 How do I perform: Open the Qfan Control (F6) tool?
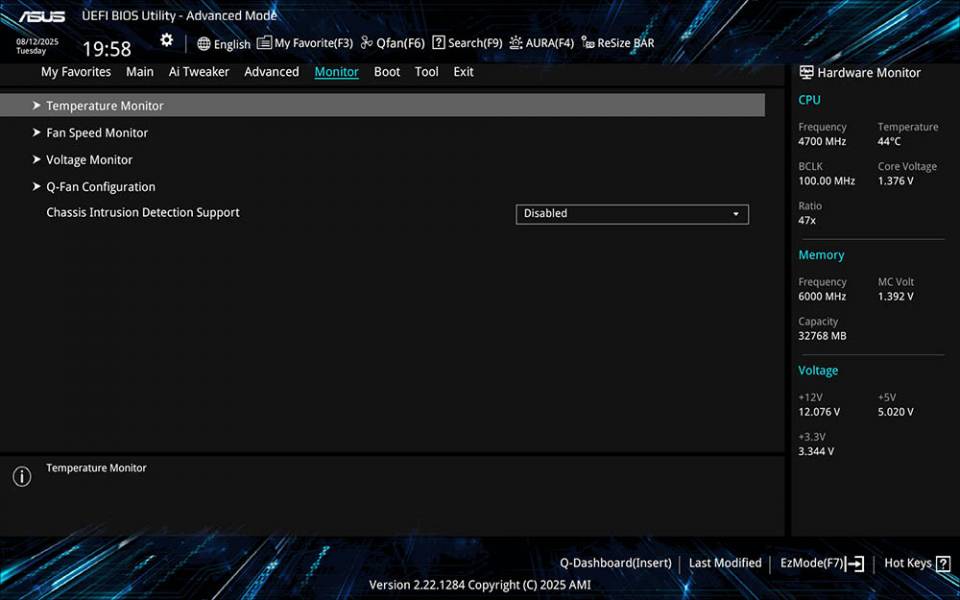[392, 43]
